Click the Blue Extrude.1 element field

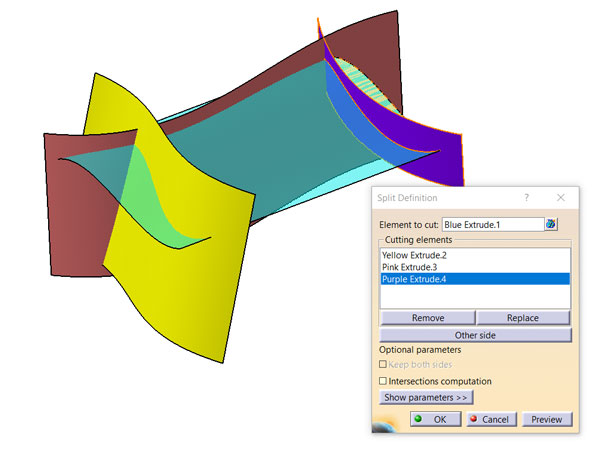pos(493,225)
